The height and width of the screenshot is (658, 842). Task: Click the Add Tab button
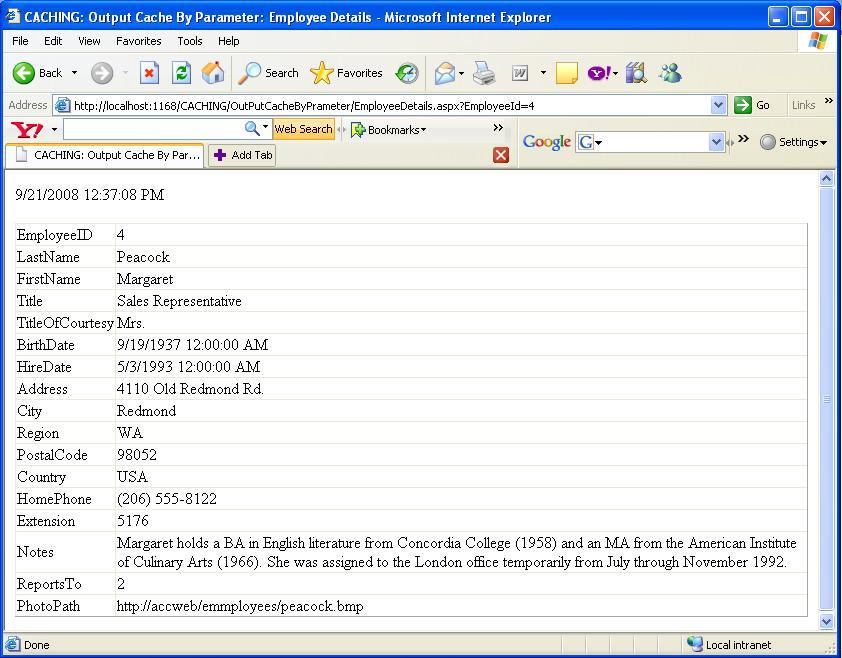pos(242,155)
